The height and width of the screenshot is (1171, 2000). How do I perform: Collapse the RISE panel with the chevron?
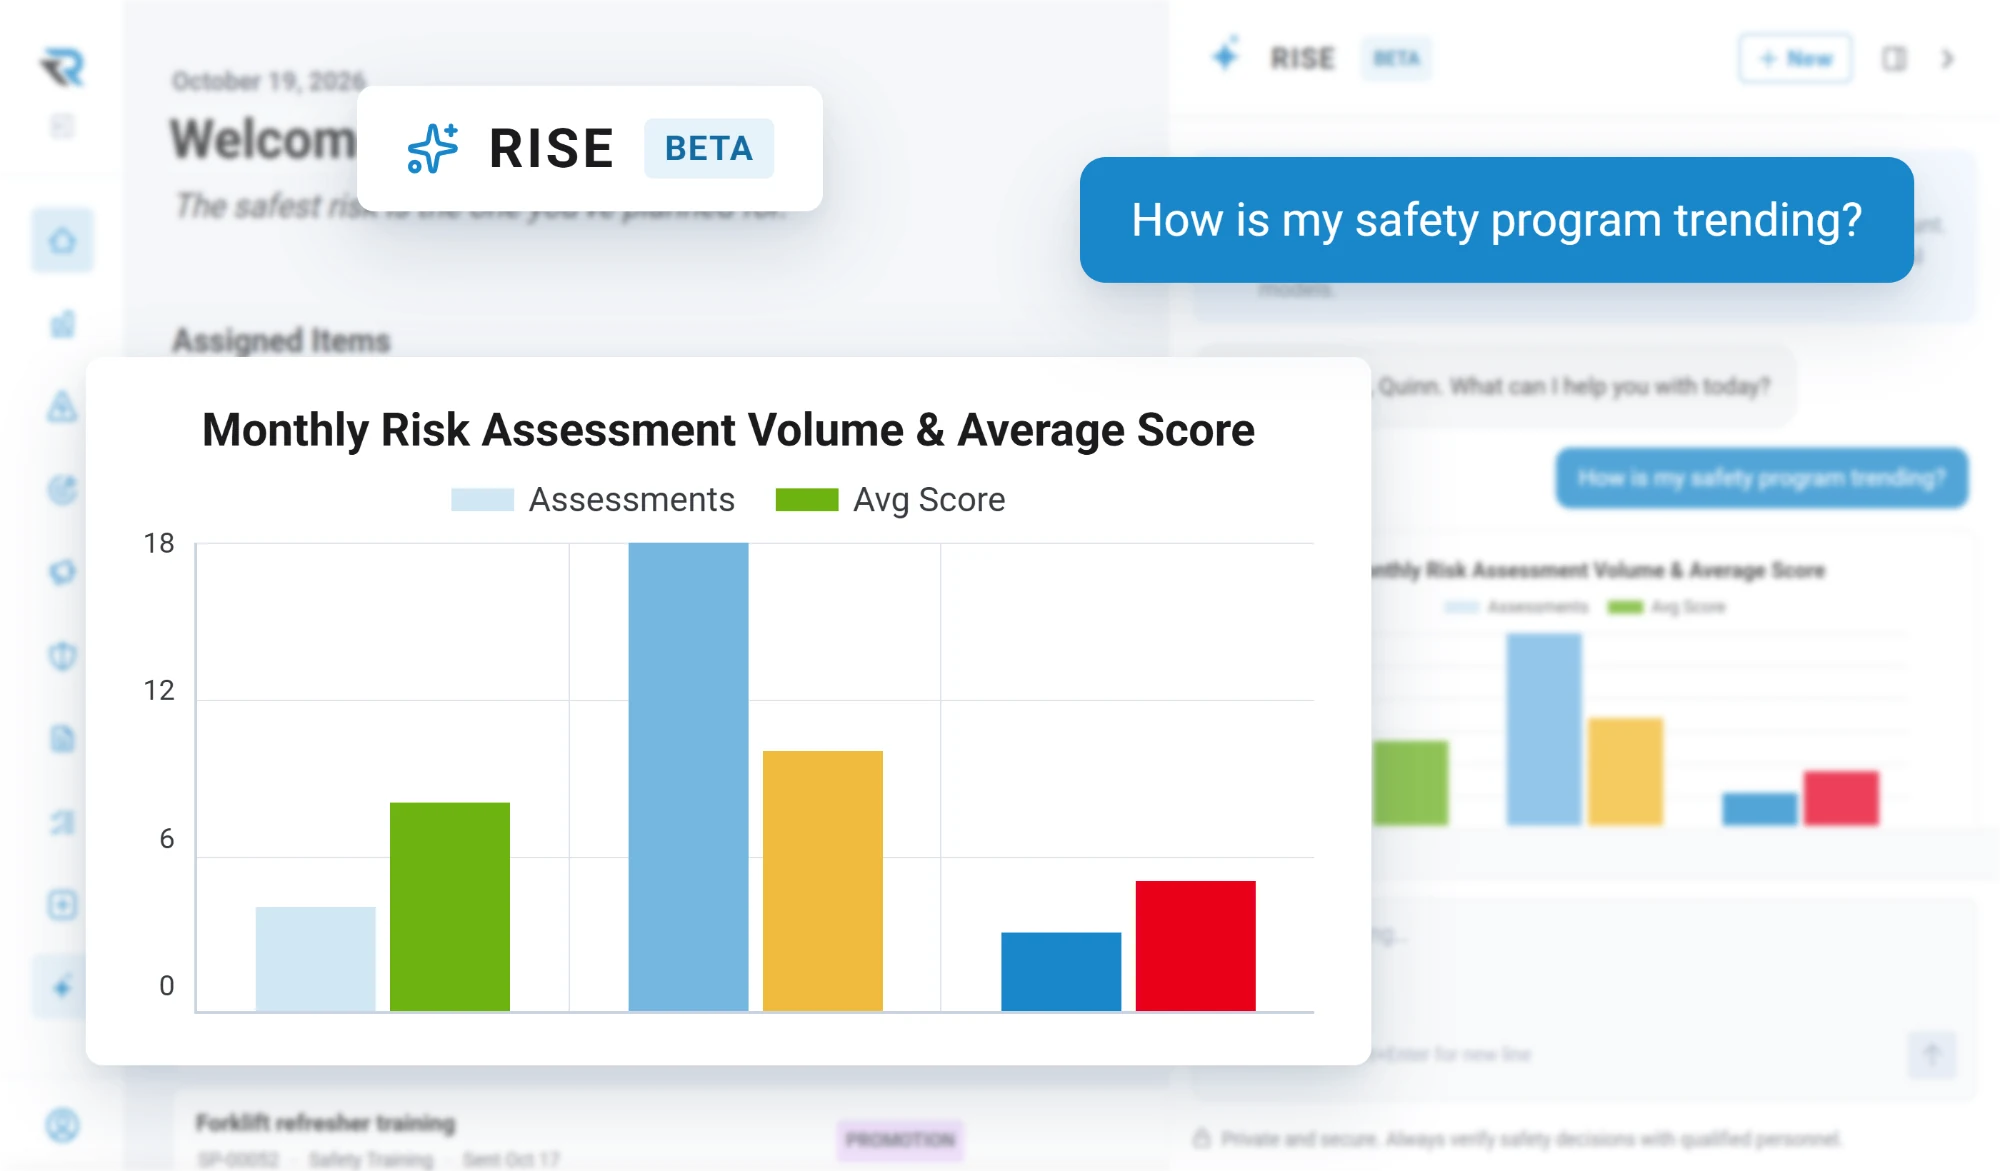[1947, 58]
